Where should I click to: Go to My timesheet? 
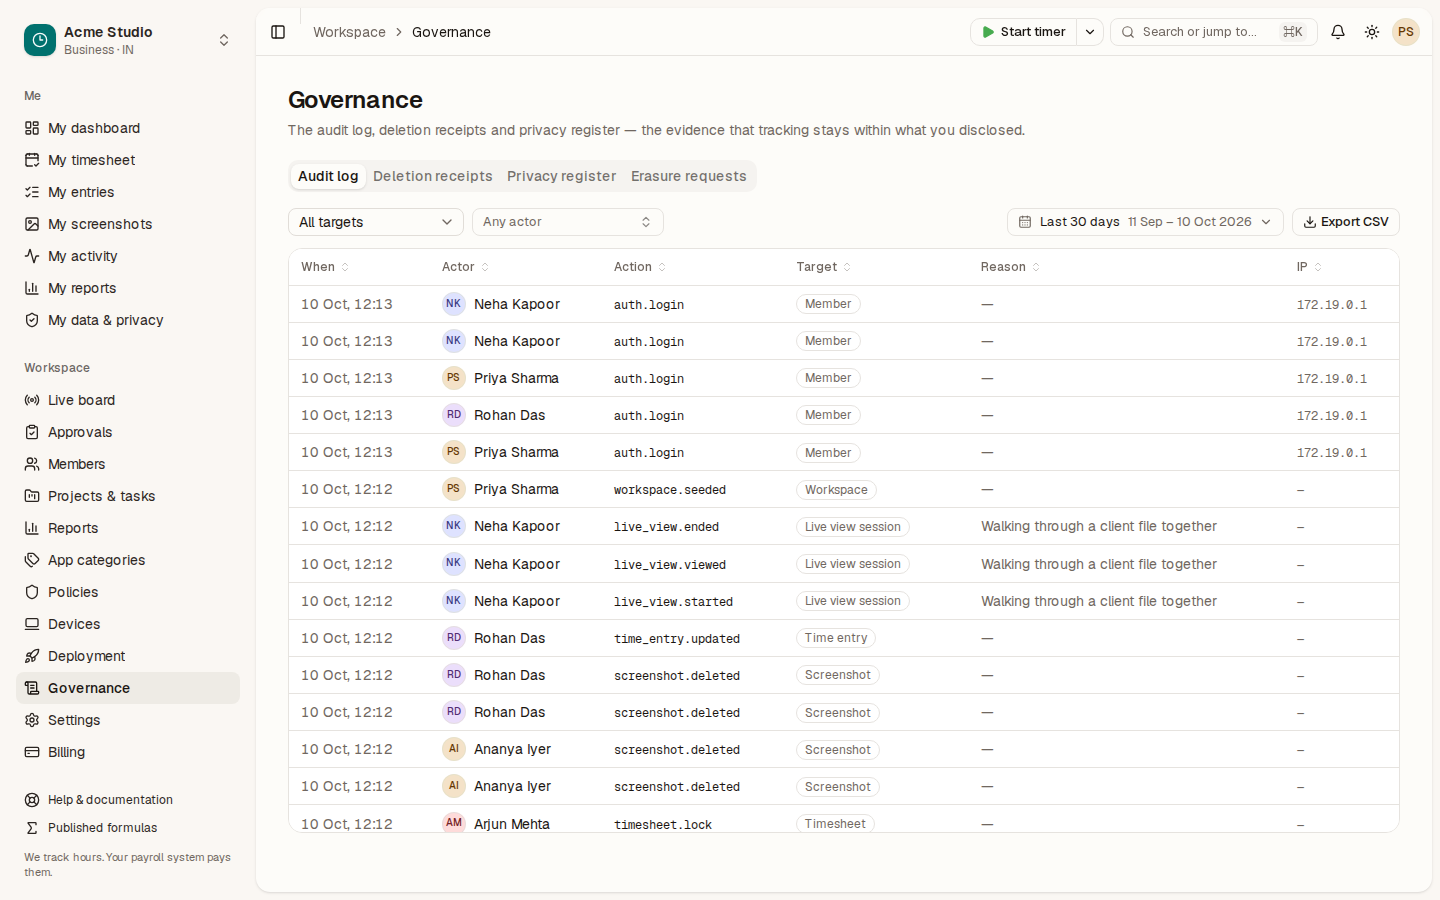tap(128, 160)
